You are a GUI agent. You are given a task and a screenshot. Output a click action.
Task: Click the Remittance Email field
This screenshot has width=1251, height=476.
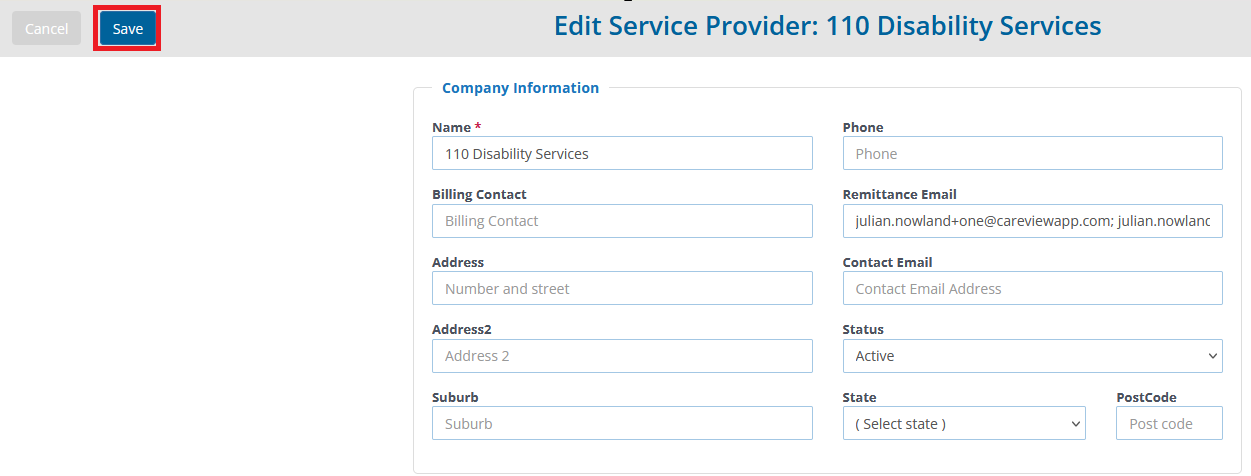1033,221
